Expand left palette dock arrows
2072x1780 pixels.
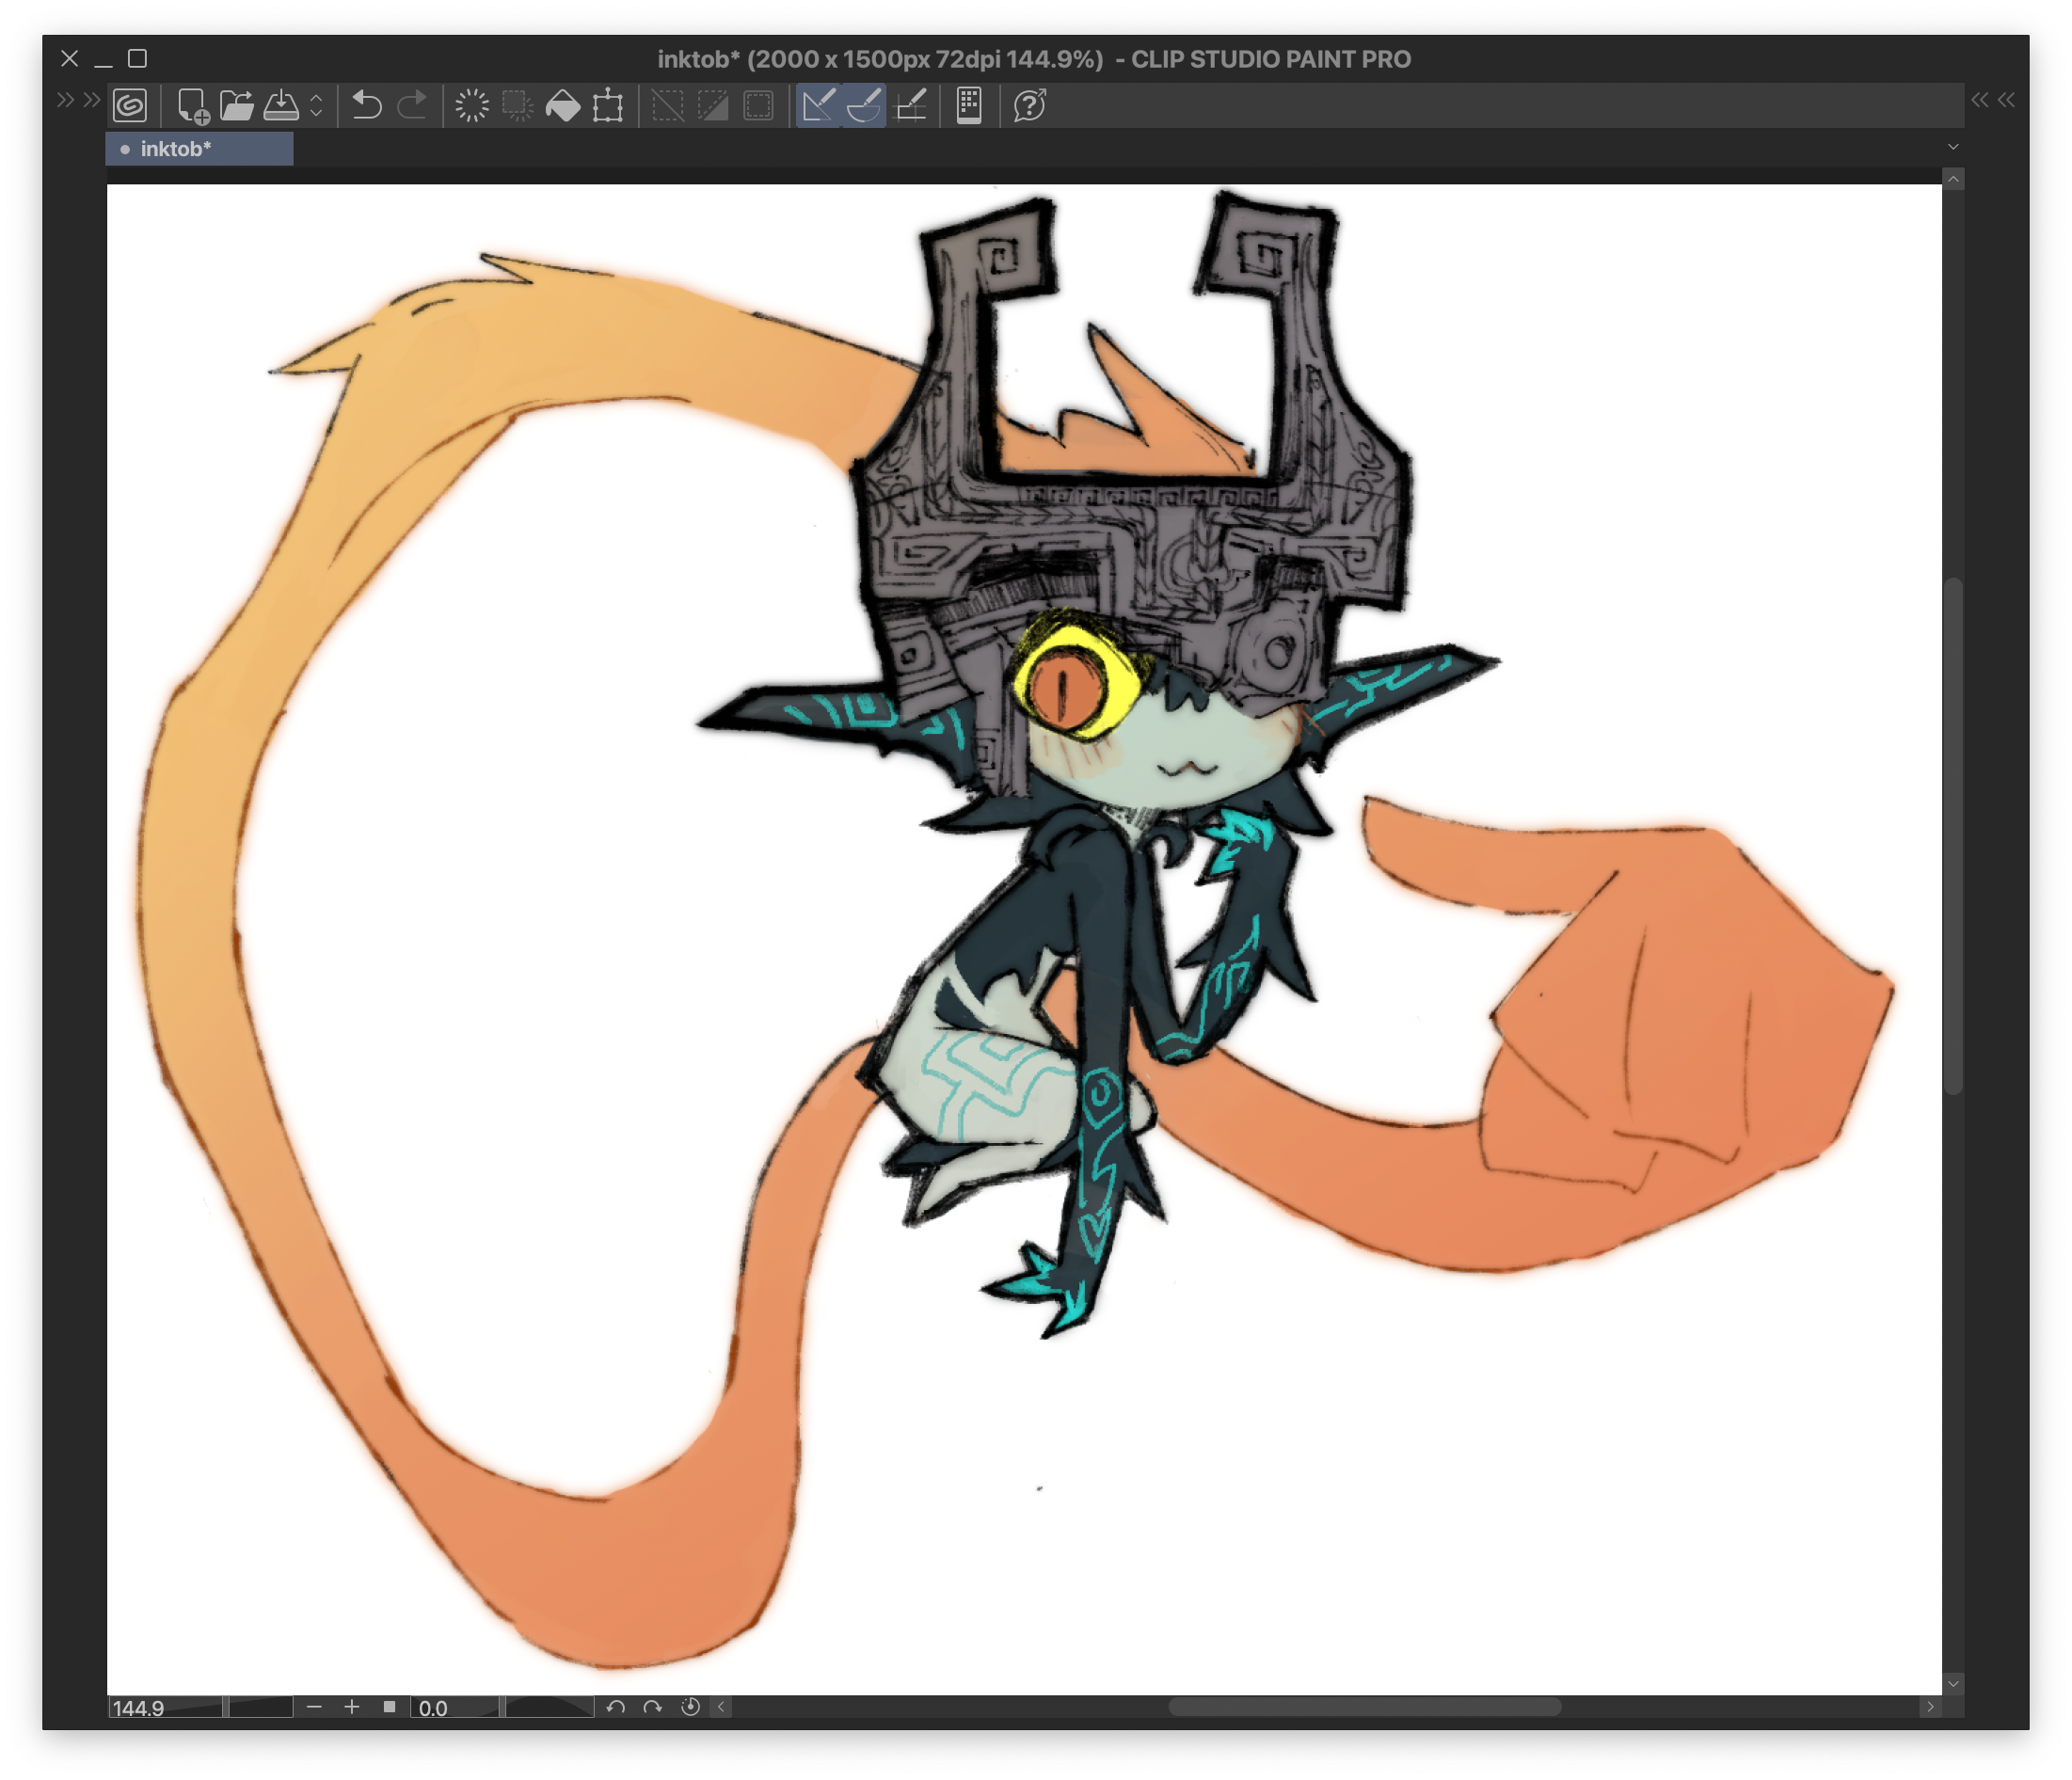66,99
